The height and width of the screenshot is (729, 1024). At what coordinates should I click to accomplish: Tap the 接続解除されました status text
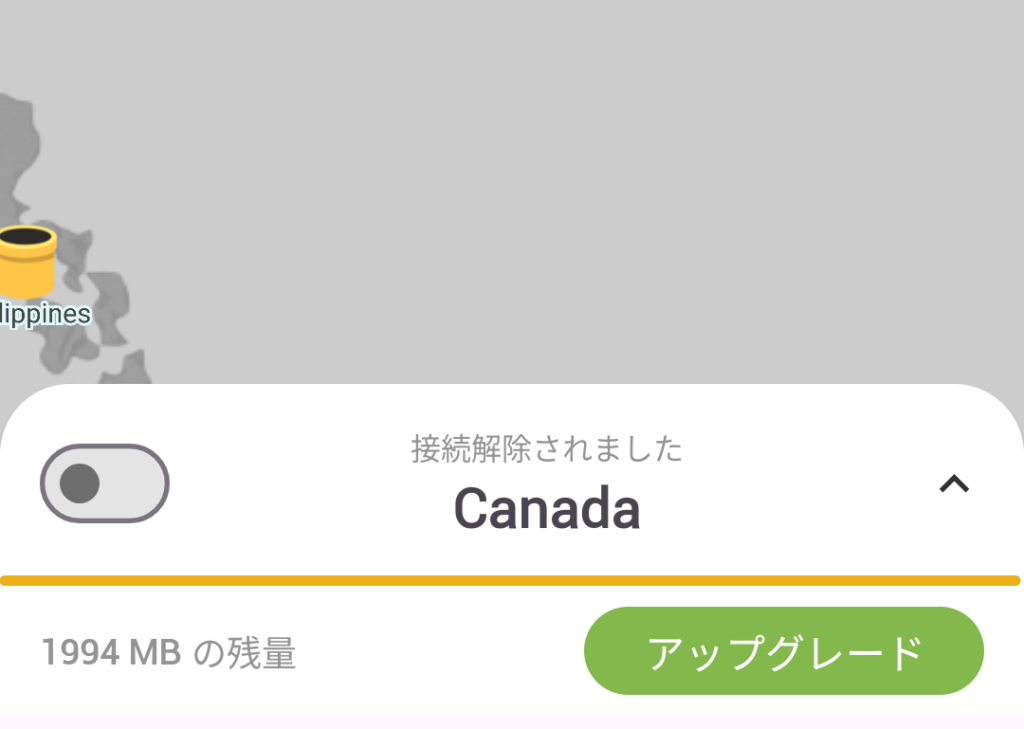547,449
